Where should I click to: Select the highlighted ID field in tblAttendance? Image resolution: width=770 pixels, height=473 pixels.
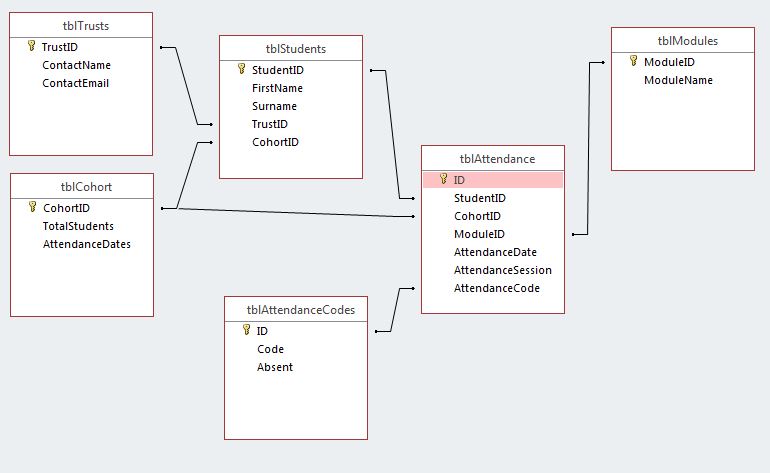tap(493, 180)
